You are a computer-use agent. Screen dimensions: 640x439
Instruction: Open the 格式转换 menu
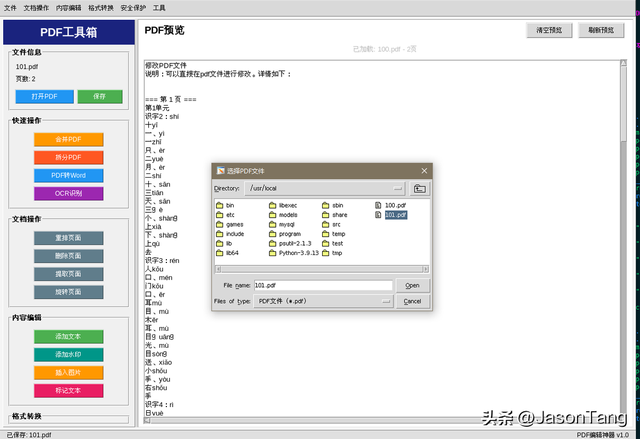101,8
